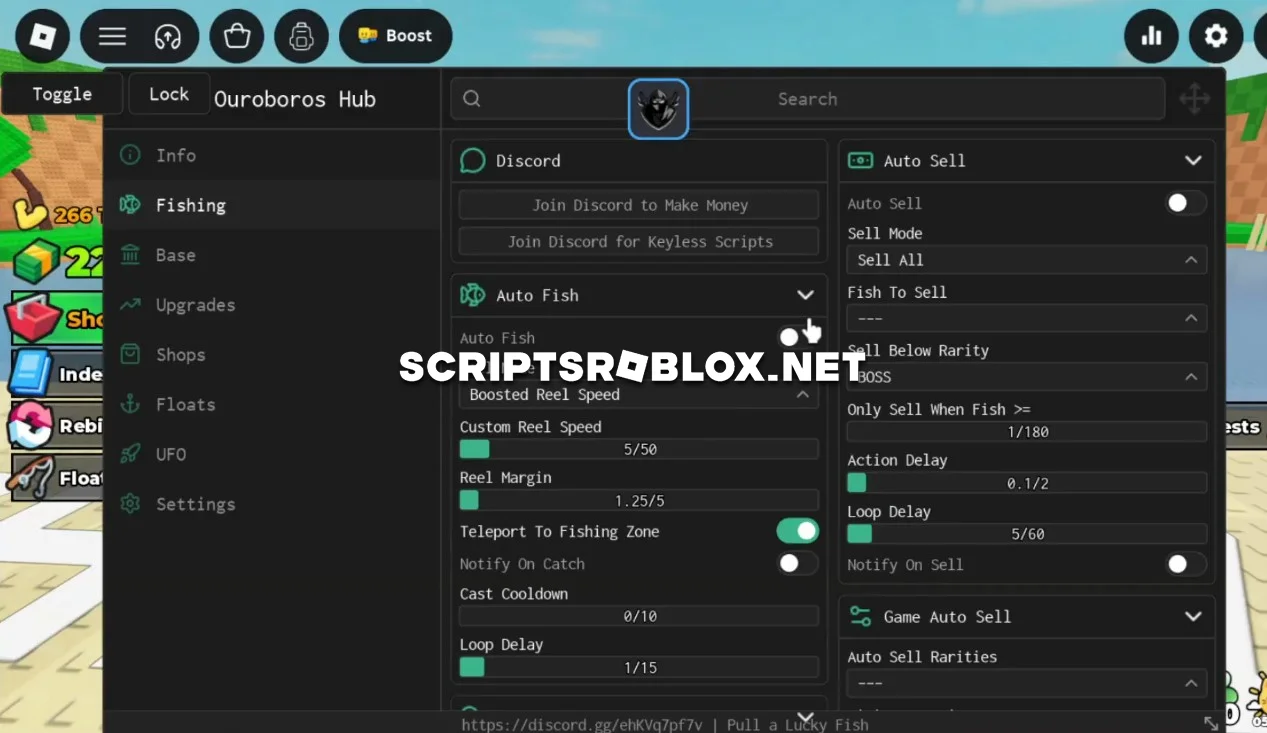1267x733 pixels.
Task: Click Join Discord for Keyless Scripts
Action: point(639,241)
